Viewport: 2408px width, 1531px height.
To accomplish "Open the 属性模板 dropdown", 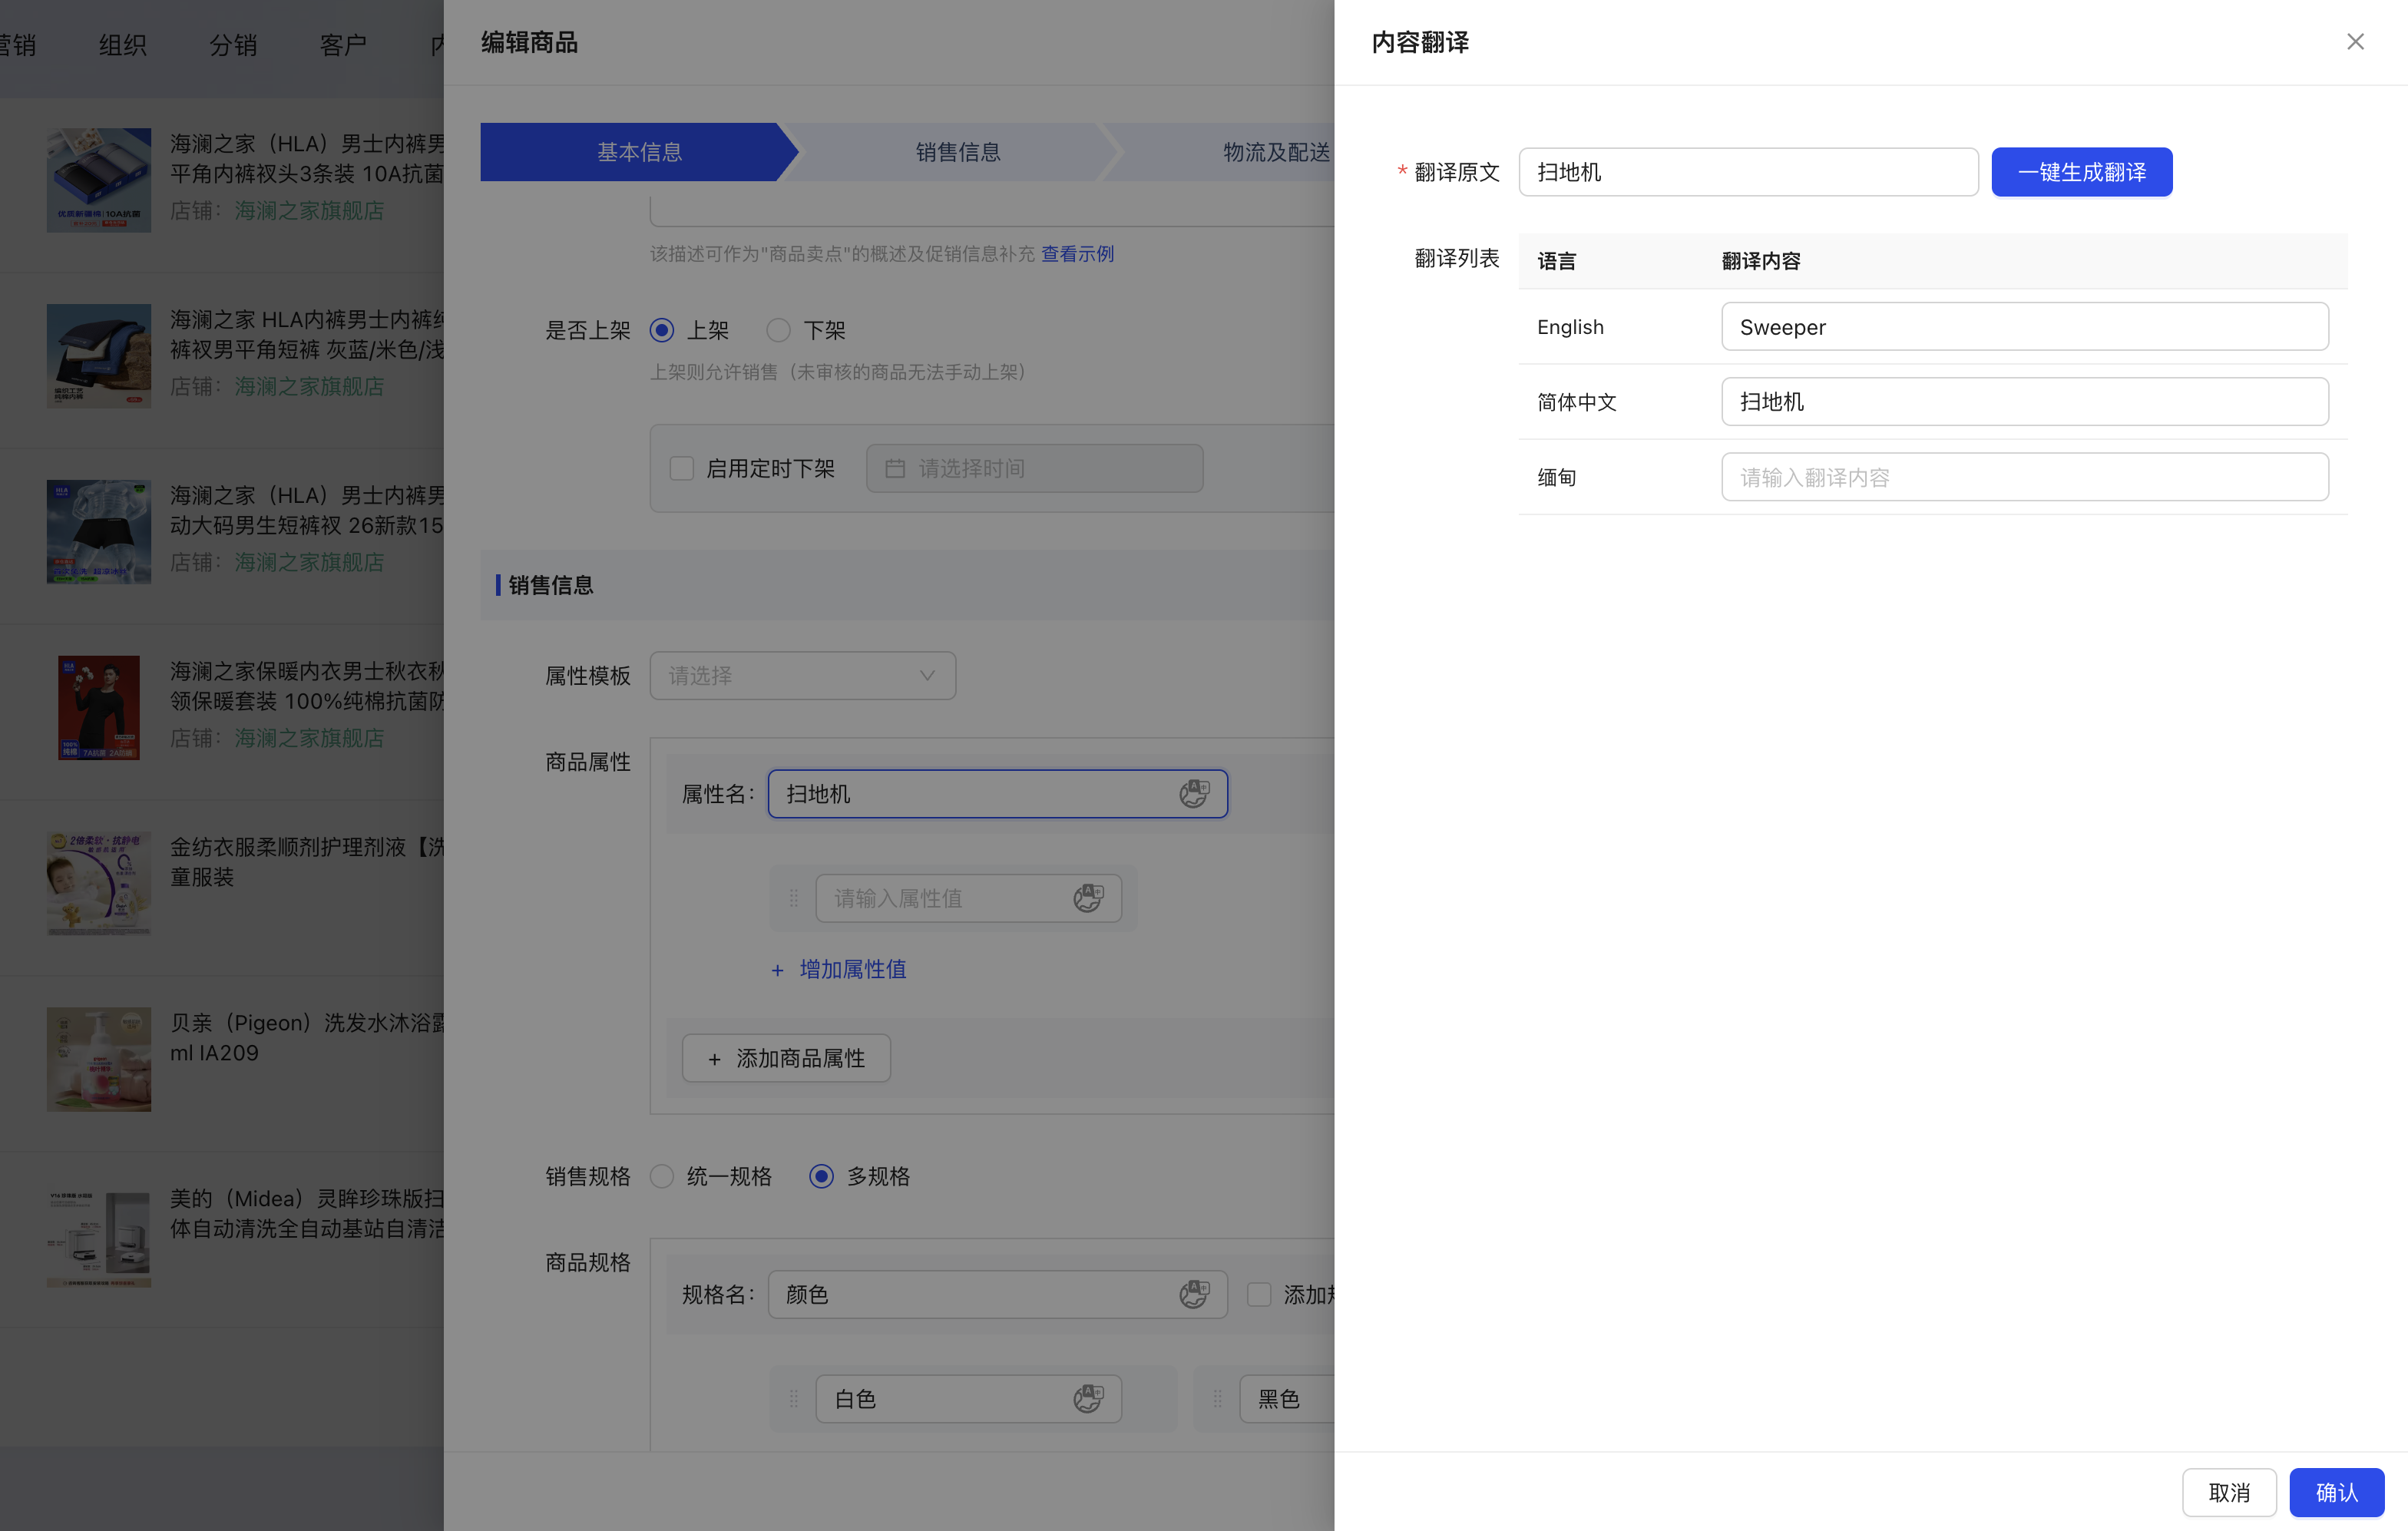I will point(802,676).
